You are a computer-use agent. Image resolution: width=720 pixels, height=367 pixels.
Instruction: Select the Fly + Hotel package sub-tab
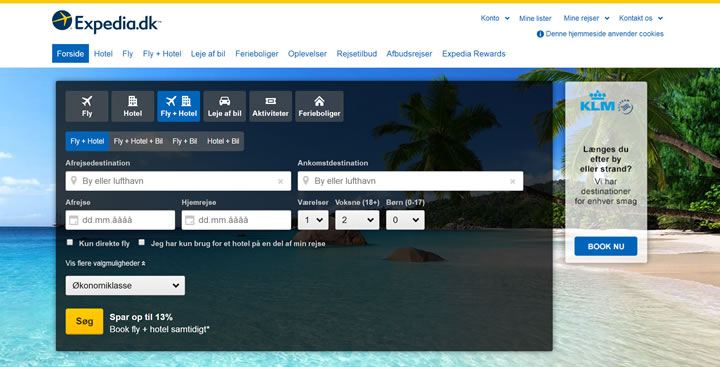(x=87, y=141)
